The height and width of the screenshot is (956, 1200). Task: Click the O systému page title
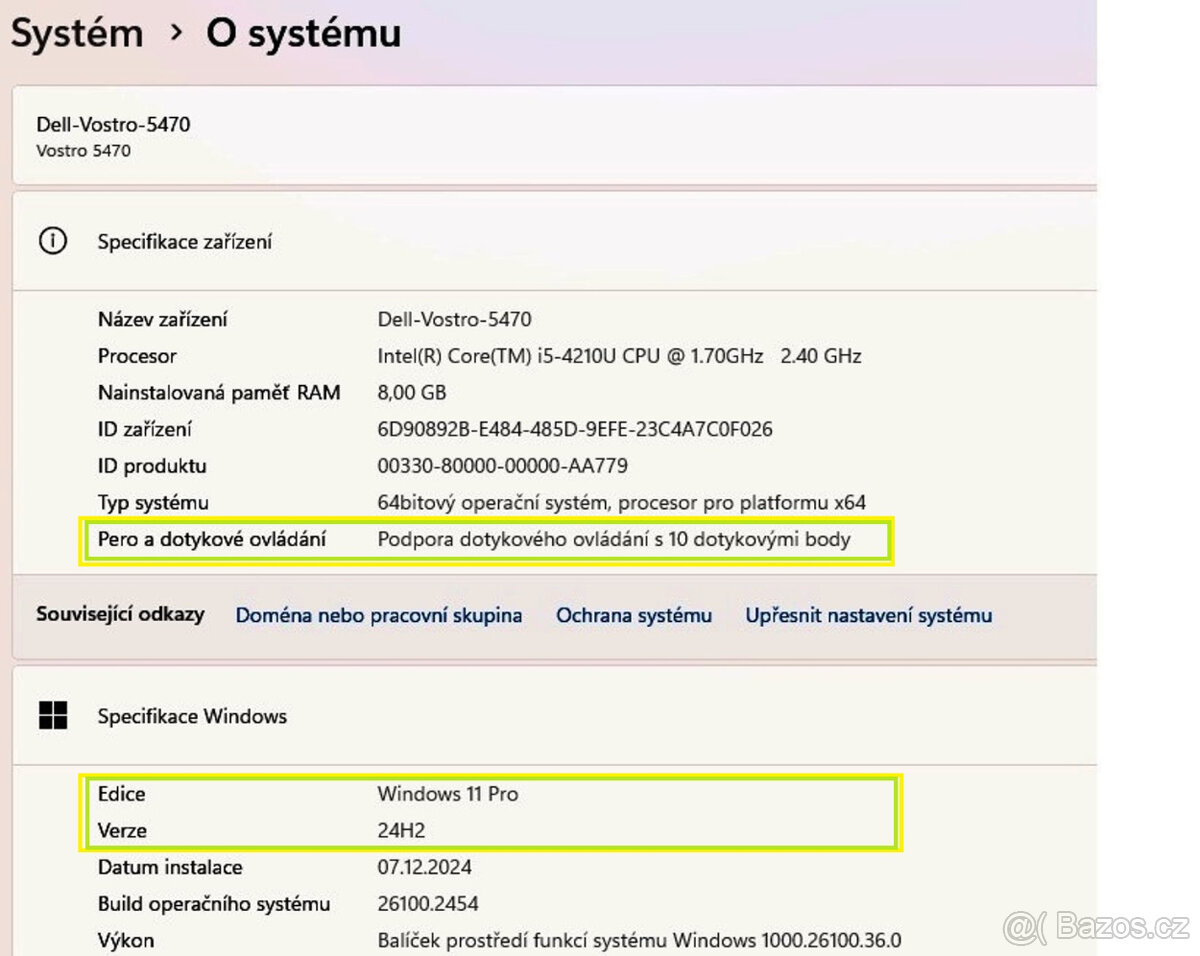tap(303, 33)
